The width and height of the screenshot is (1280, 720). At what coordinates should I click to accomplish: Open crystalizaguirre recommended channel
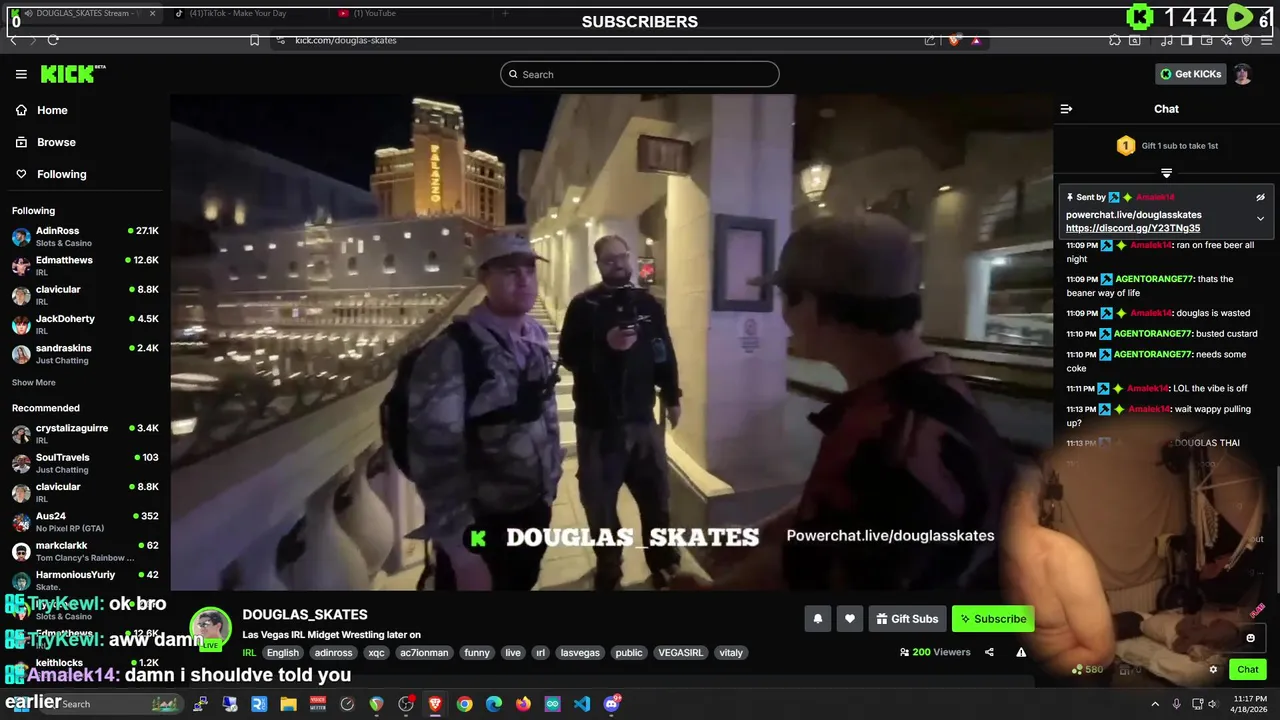tap(85, 433)
